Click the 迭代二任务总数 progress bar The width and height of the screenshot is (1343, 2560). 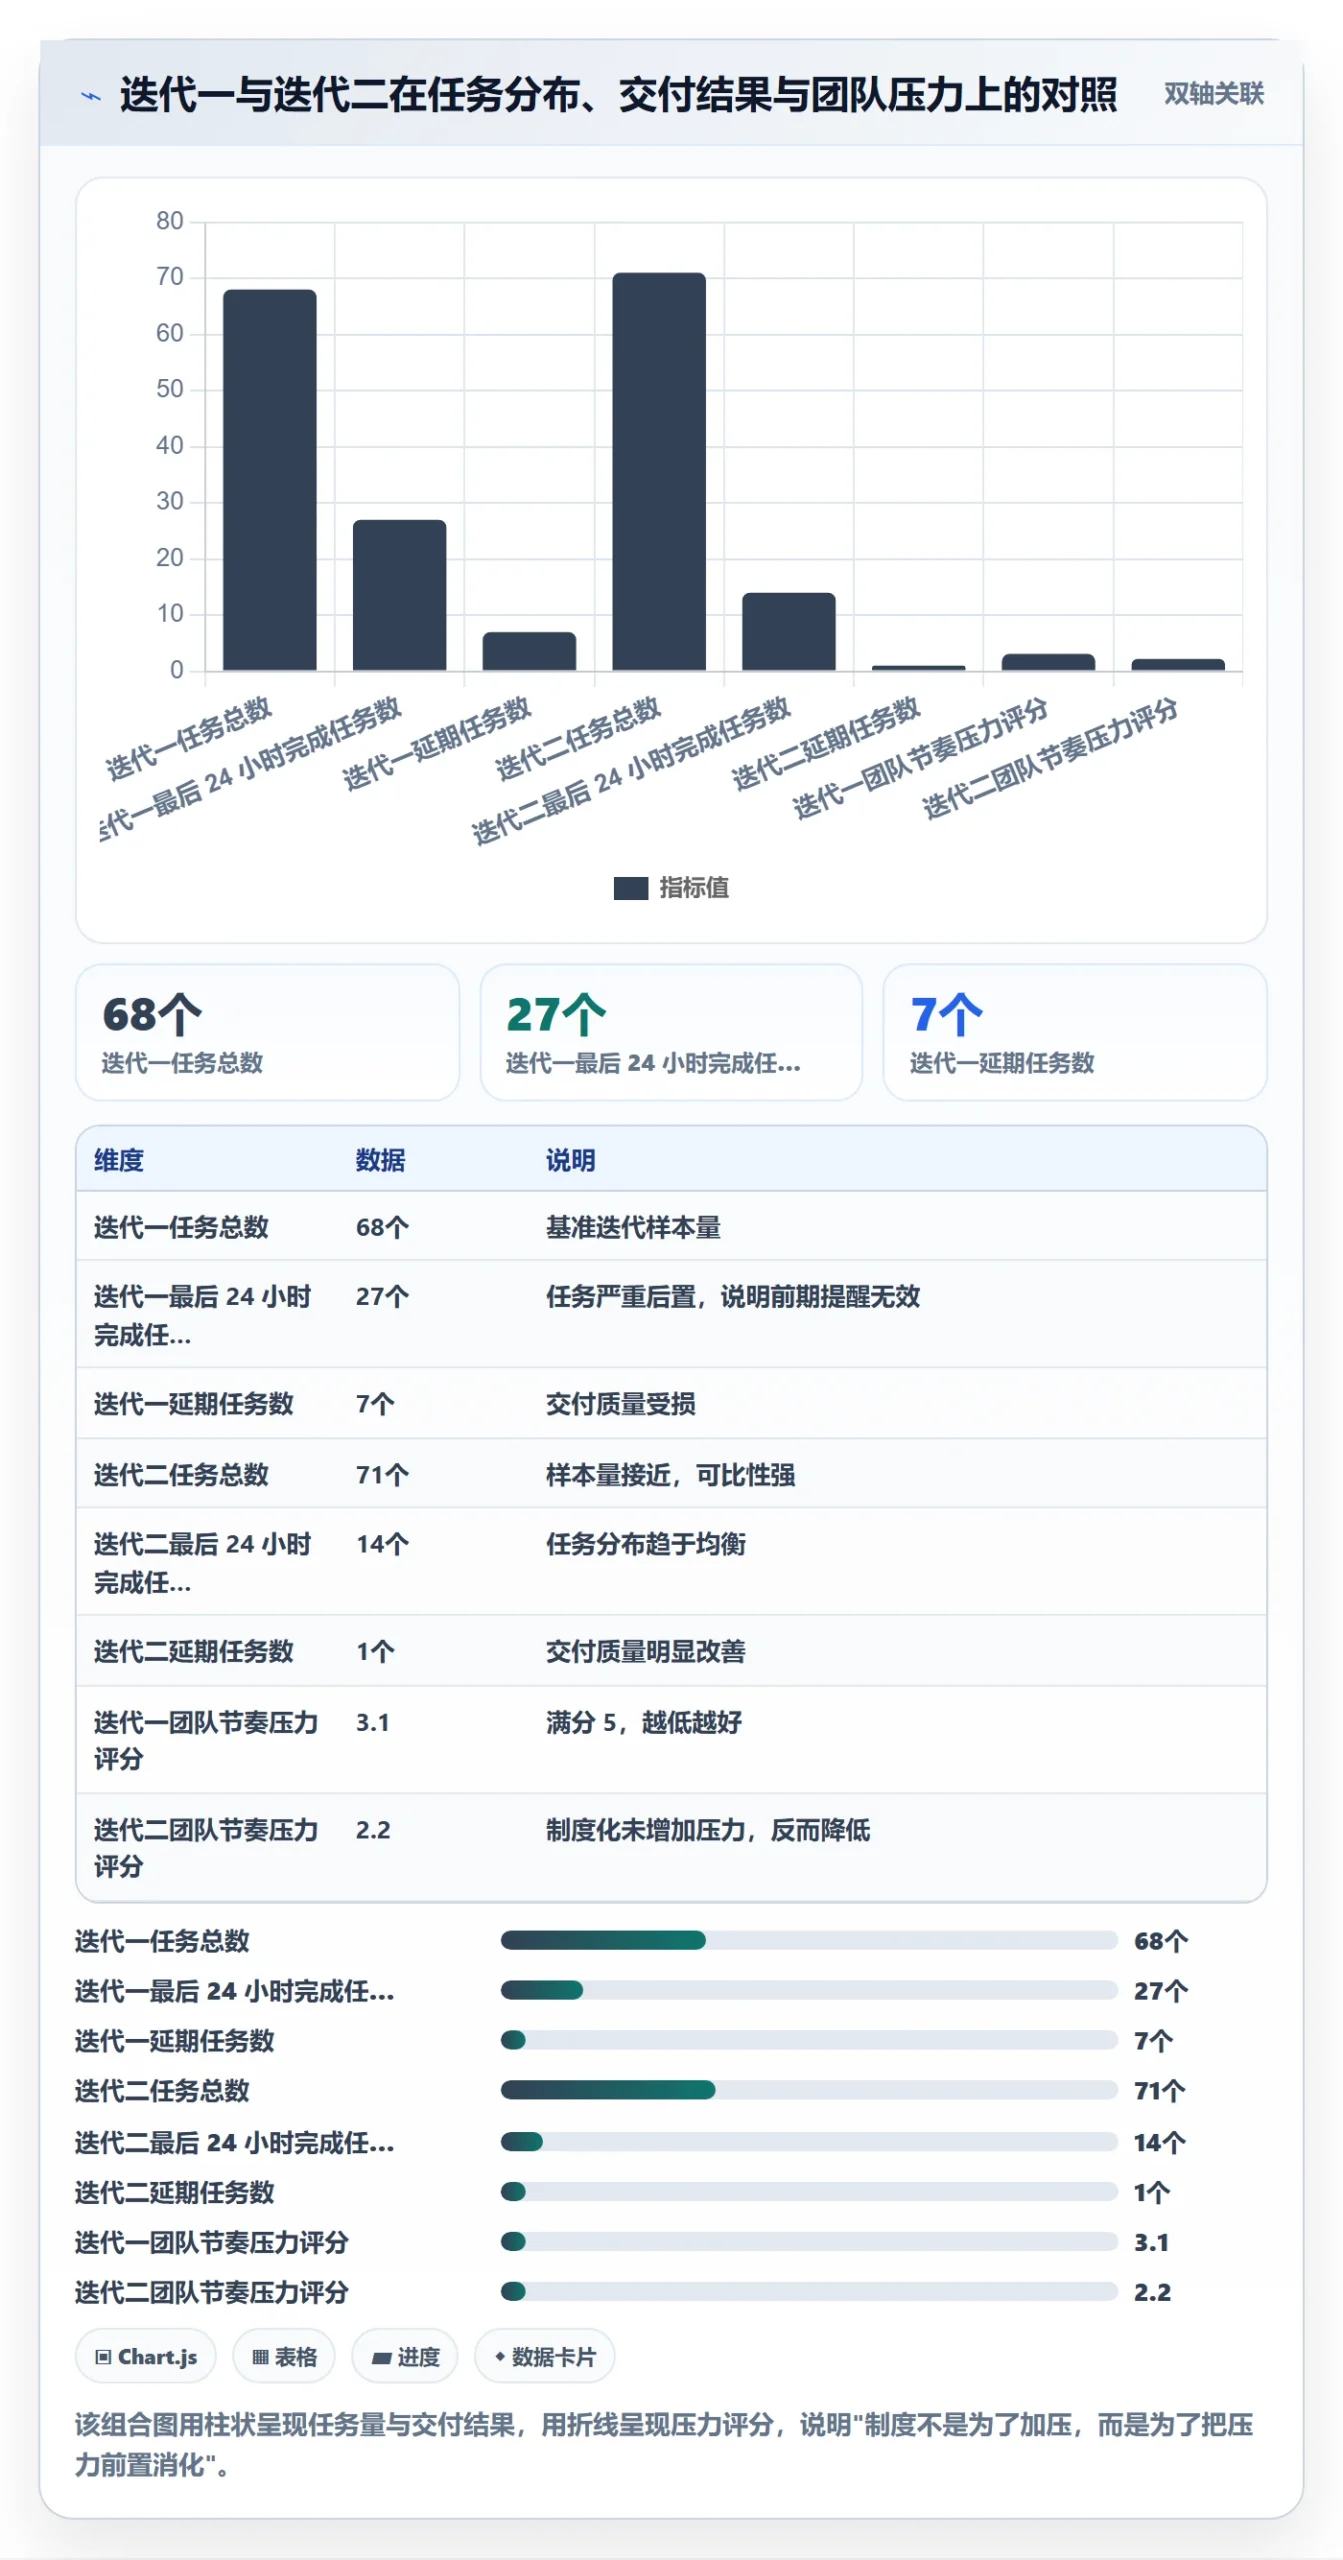[809, 2090]
